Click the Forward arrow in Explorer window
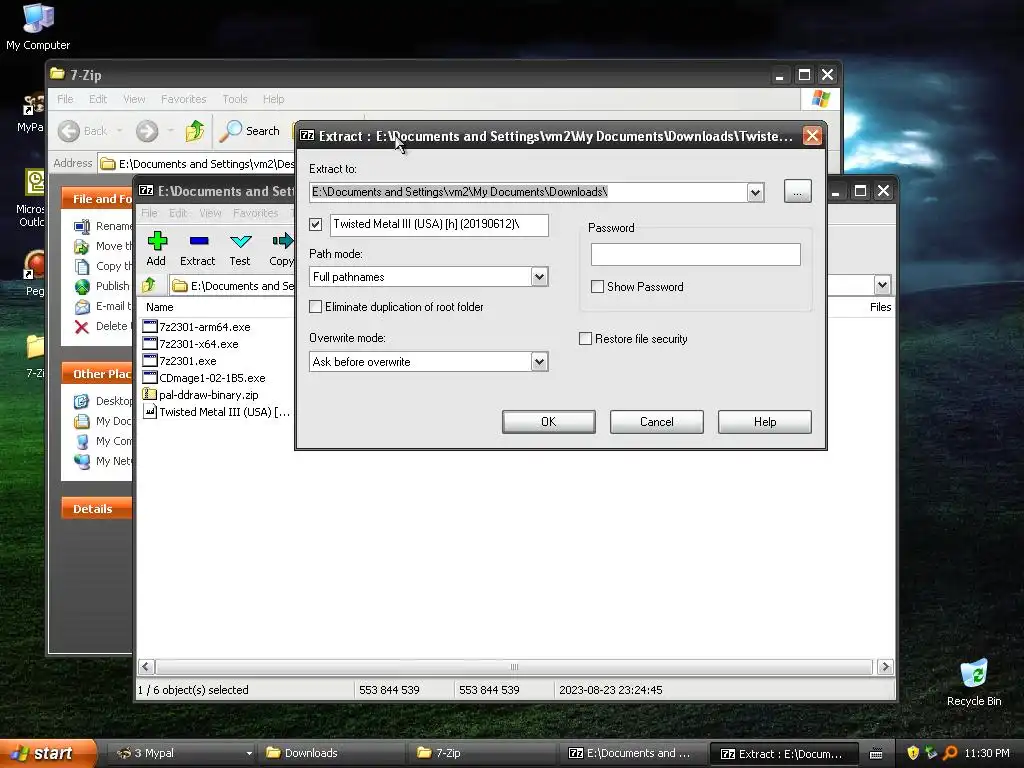This screenshot has width=1024, height=768. tap(147, 131)
